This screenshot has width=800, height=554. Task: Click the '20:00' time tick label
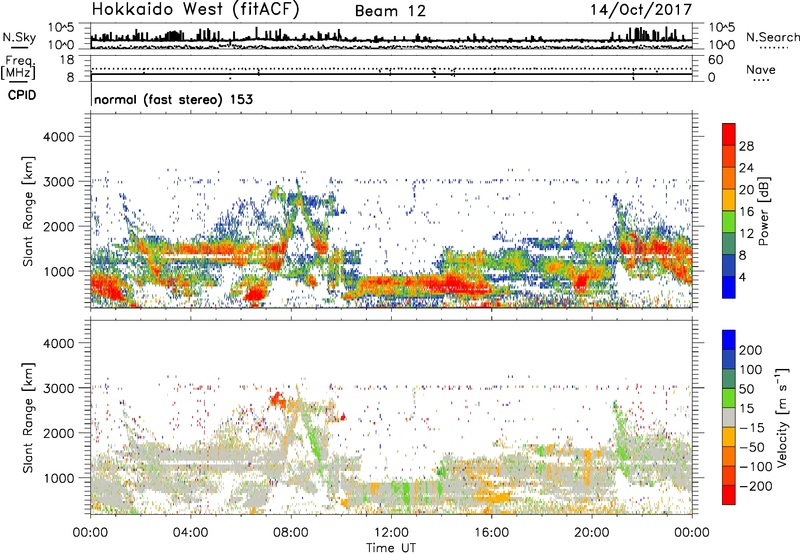(x=591, y=533)
